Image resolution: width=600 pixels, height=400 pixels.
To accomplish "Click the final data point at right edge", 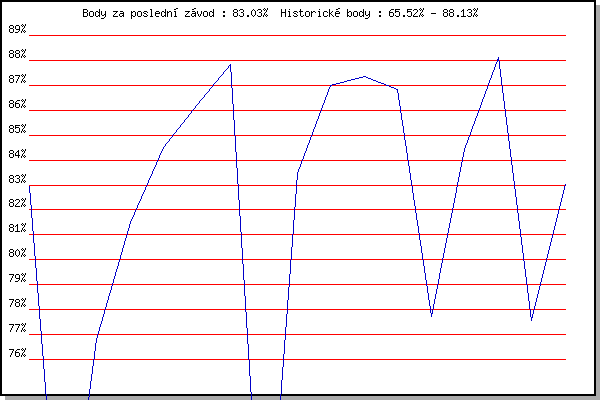I will (x=565, y=185).
